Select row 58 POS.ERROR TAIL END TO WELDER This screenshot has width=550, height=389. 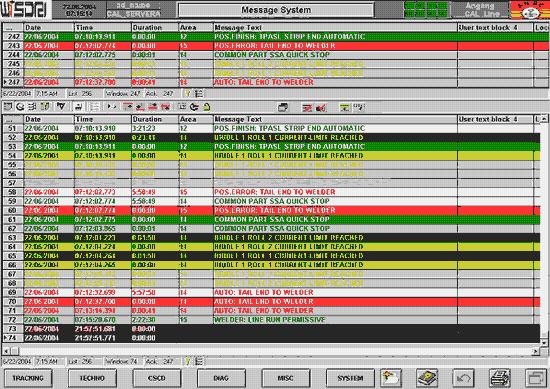tap(271, 192)
